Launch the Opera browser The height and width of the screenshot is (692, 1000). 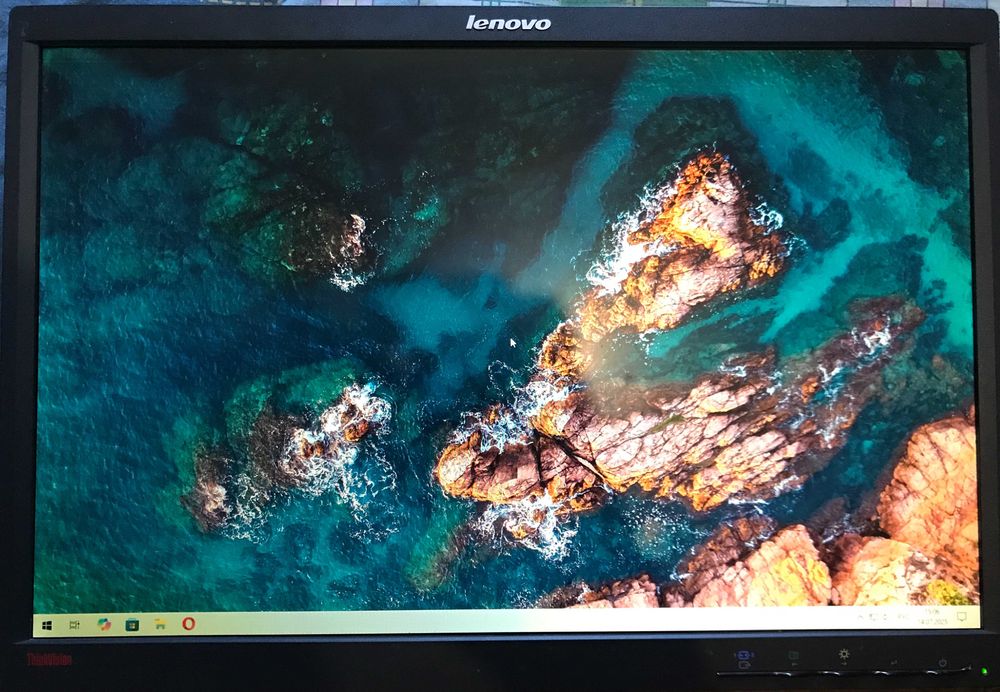tap(188, 624)
